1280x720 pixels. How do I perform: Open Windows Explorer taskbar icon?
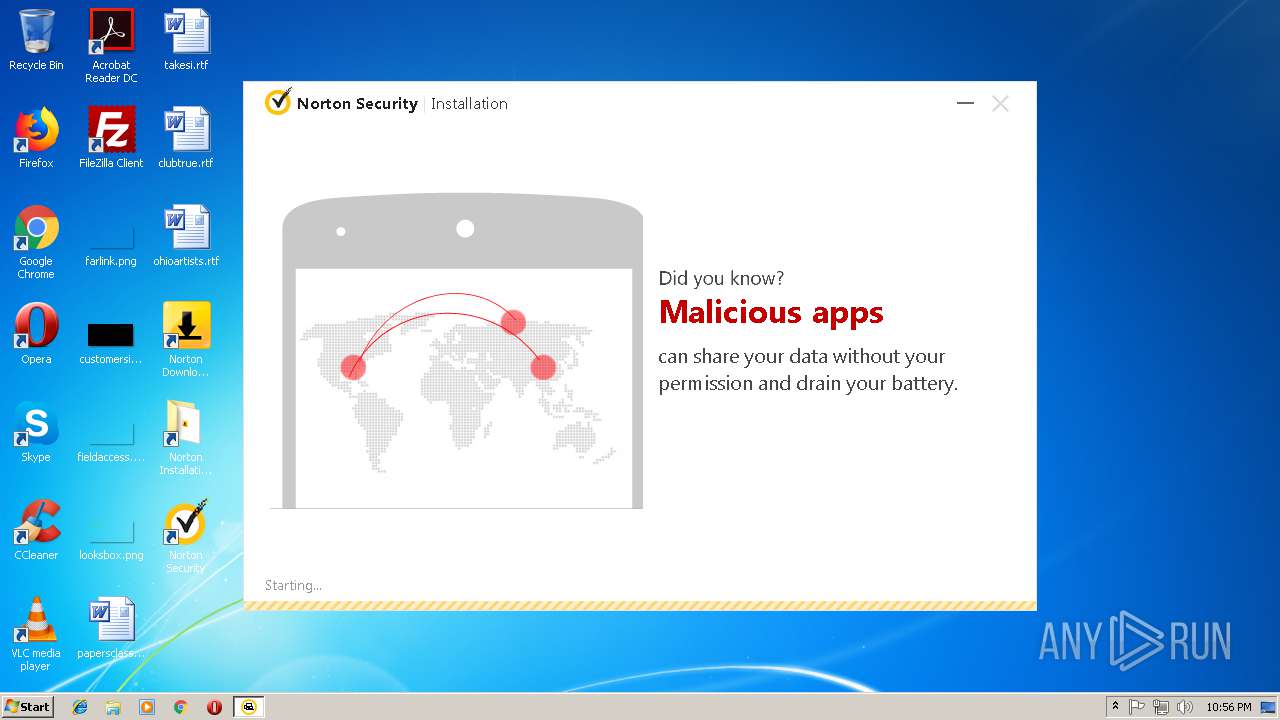113,707
